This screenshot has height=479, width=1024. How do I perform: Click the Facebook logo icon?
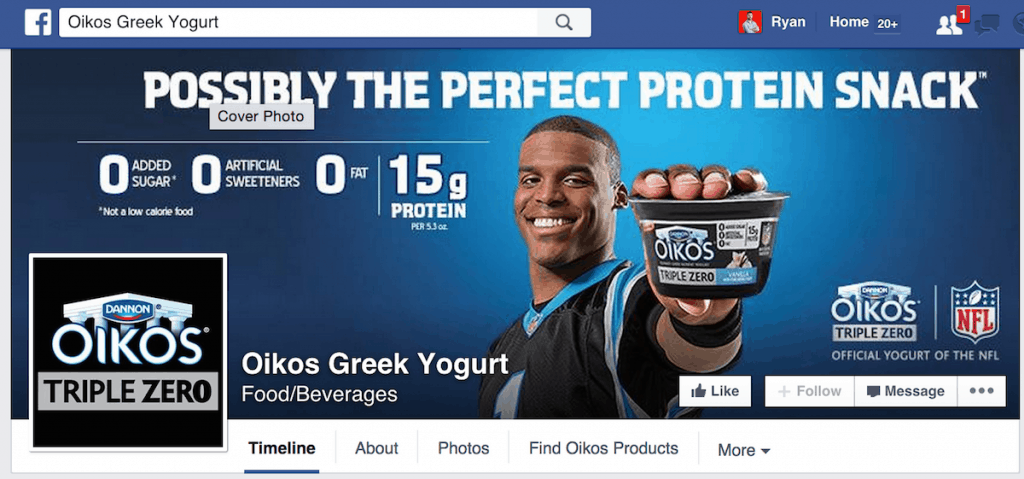click(38, 23)
